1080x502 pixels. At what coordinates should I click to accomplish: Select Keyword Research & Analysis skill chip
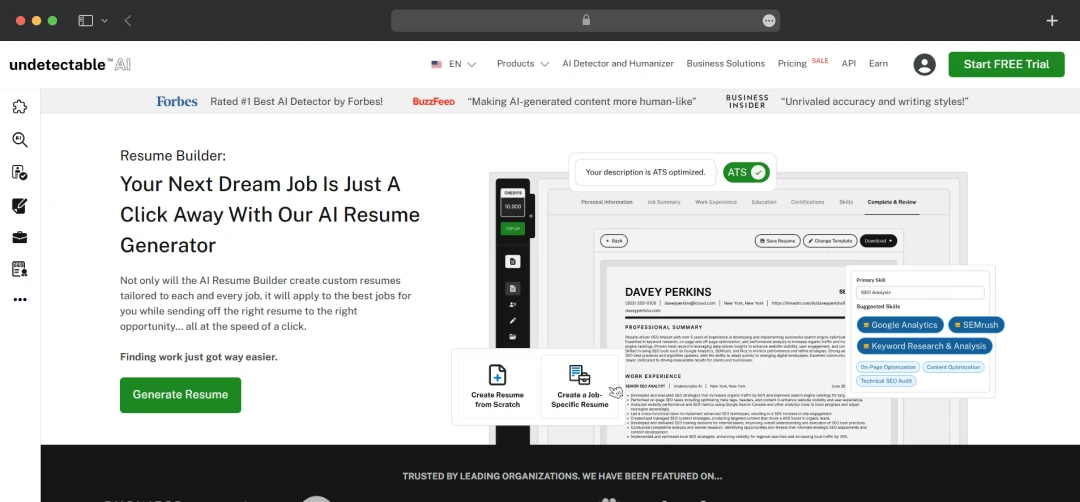(924, 346)
